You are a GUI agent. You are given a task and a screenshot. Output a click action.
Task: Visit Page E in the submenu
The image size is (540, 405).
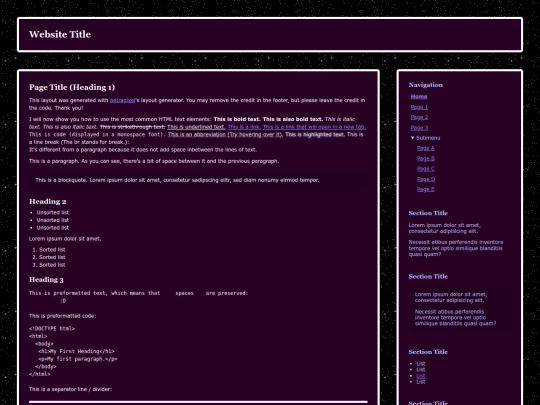pos(426,189)
